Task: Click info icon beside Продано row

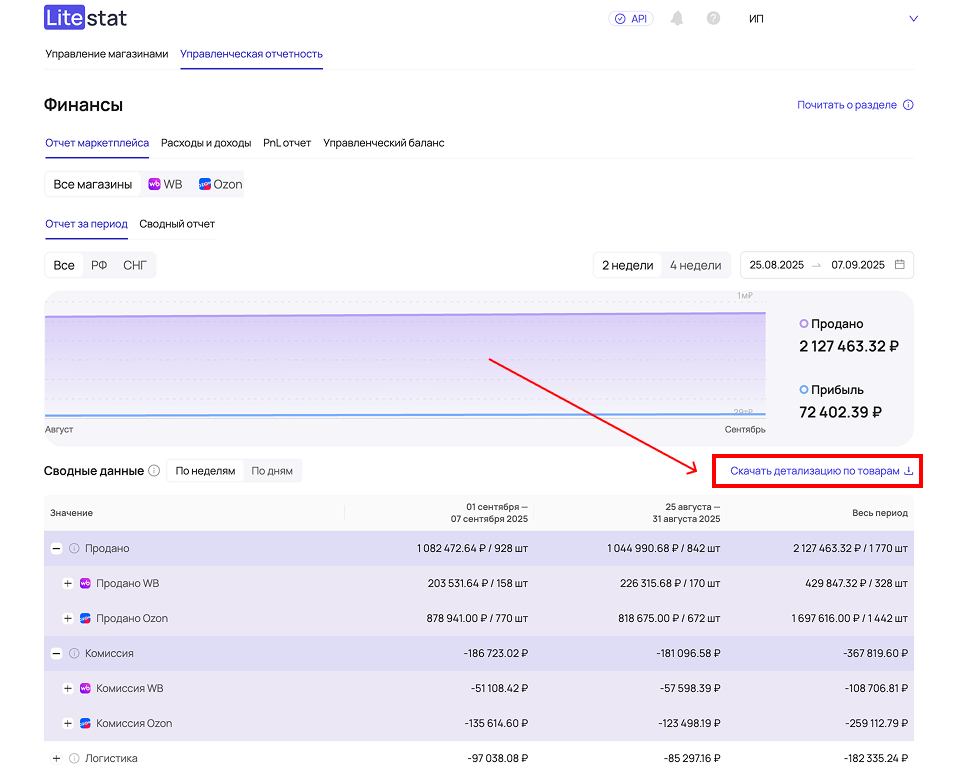Action: pyautogui.click(x=74, y=548)
